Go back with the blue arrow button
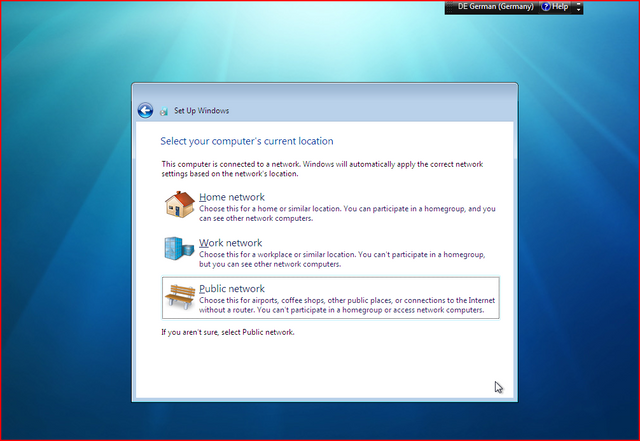Viewport: 640px width, 441px height. [145, 110]
